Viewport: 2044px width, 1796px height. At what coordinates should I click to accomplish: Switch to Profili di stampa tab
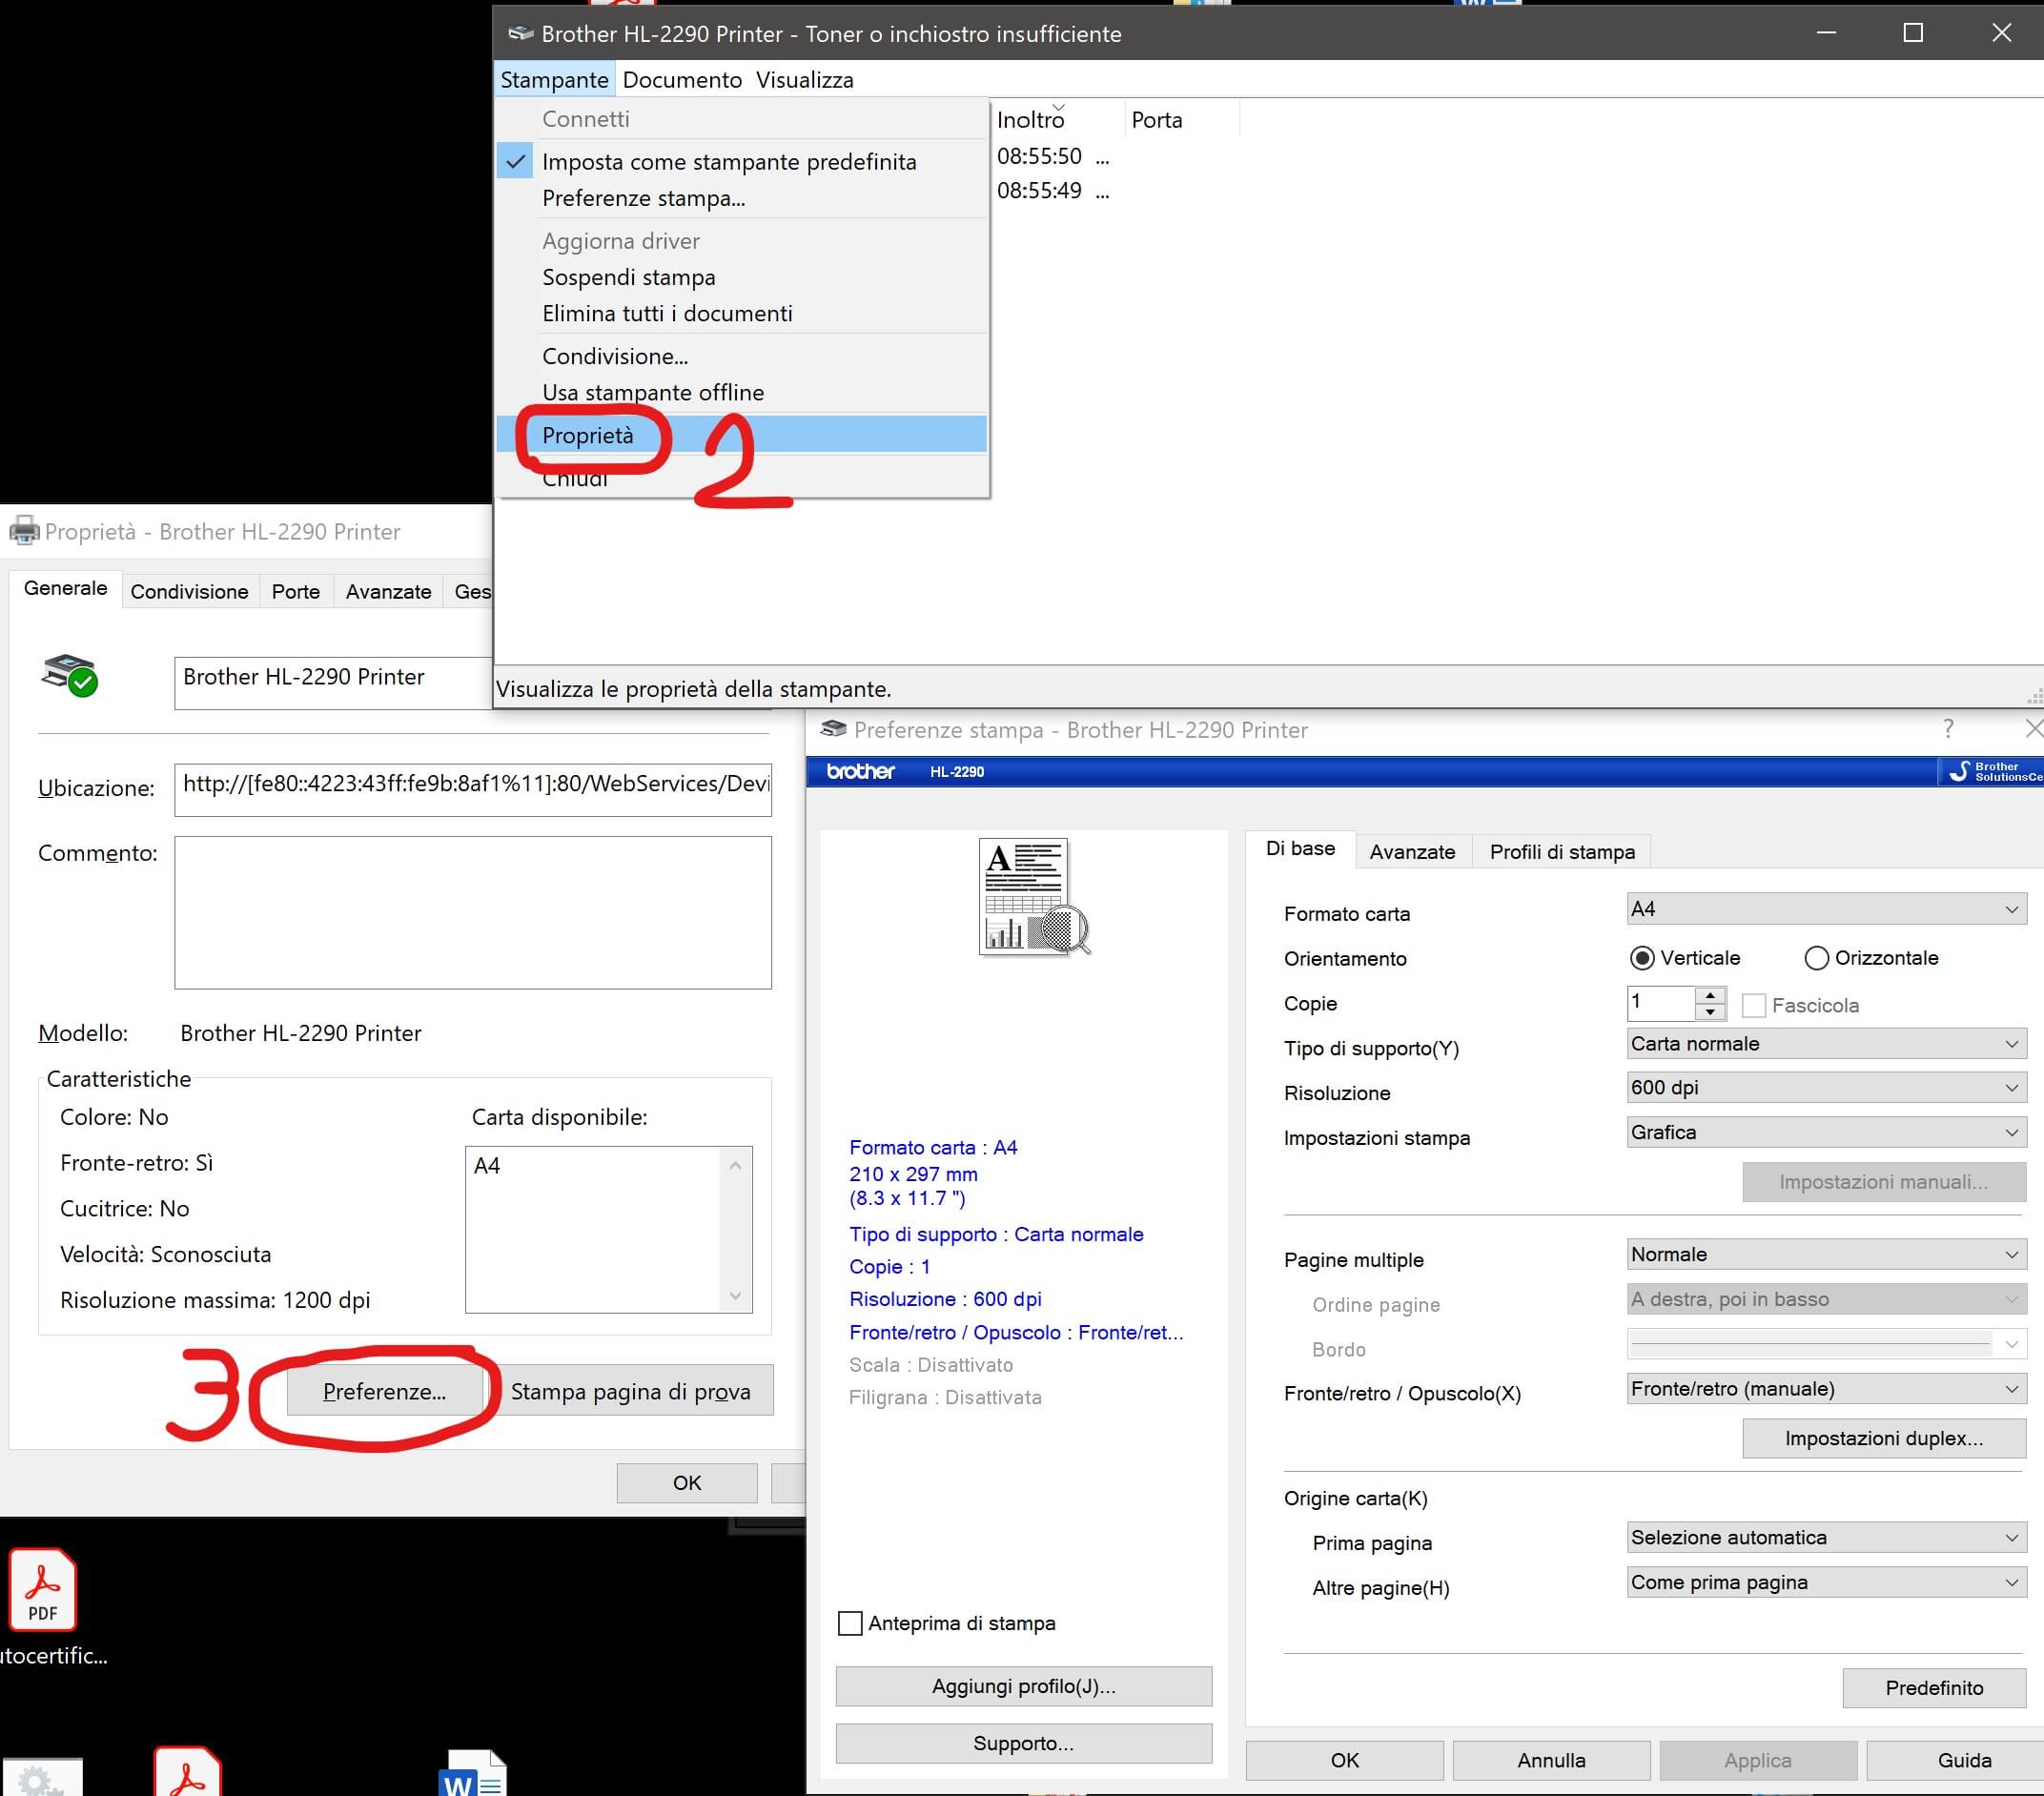coord(1561,852)
